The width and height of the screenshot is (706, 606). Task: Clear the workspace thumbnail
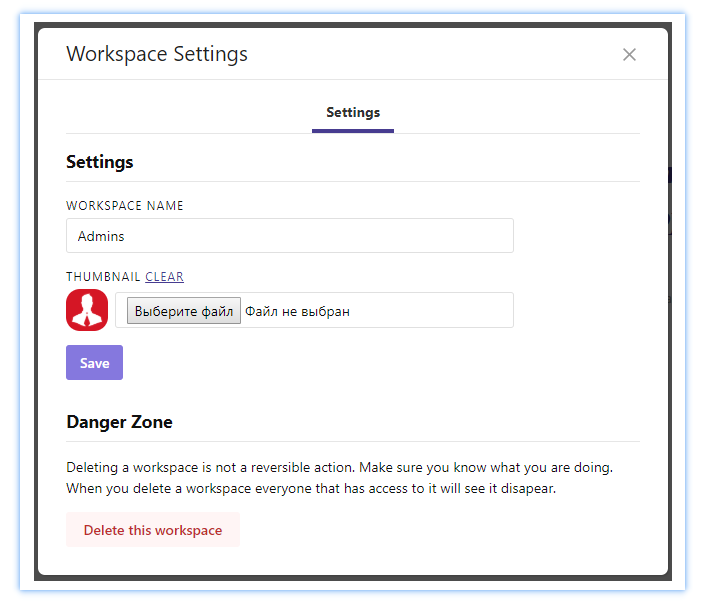pos(164,276)
